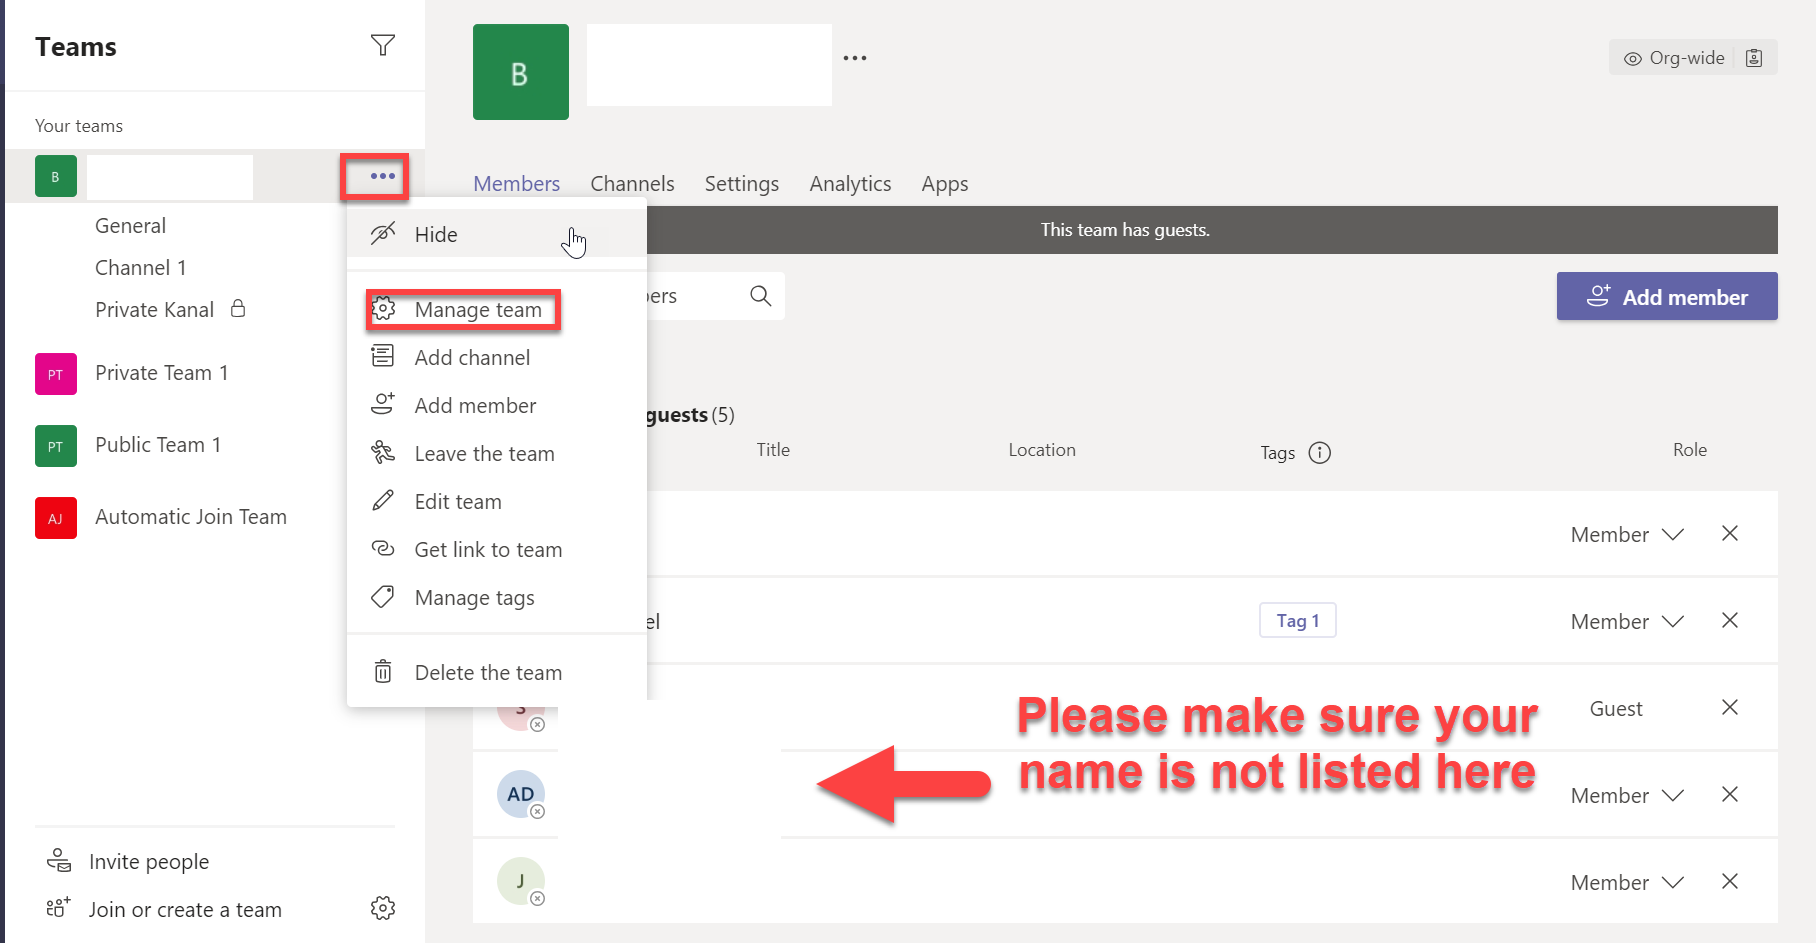This screenshot has width=1816, height=943.
Task: Choose Delete the team menu option
Action: point(496,673)
